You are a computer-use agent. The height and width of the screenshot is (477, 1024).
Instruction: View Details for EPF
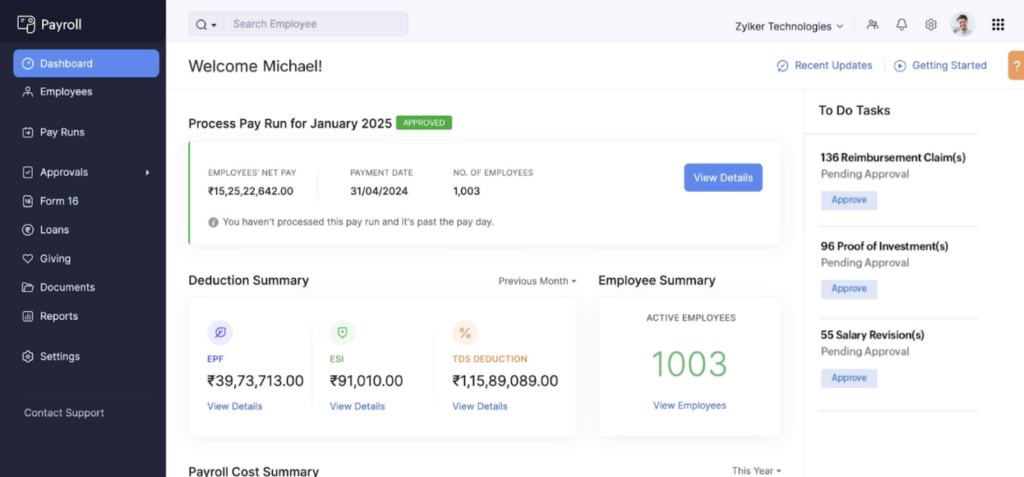coord(234,406)
